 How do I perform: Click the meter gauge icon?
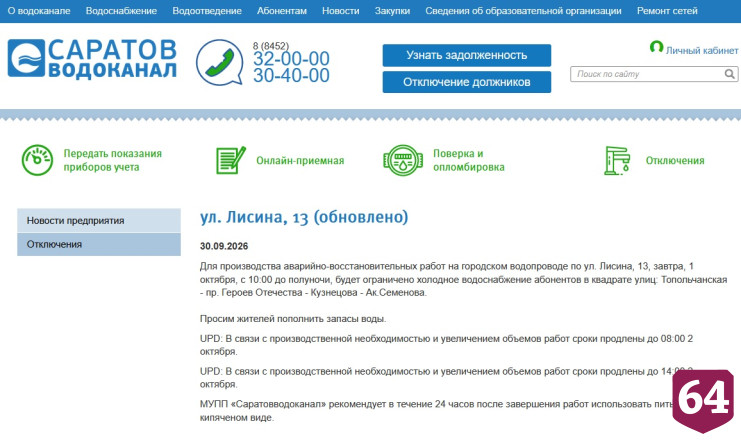pos(37,160)
